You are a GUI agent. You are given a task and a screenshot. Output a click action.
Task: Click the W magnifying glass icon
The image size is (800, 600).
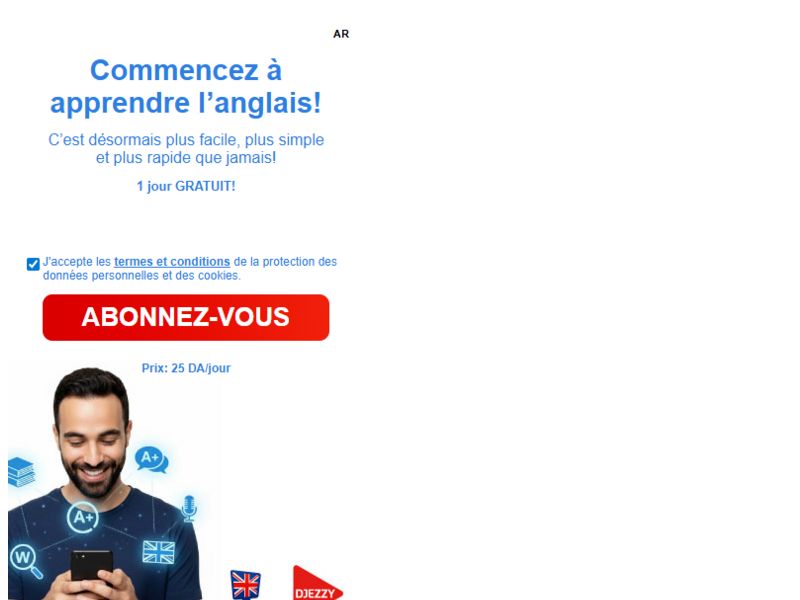point(26,561)
